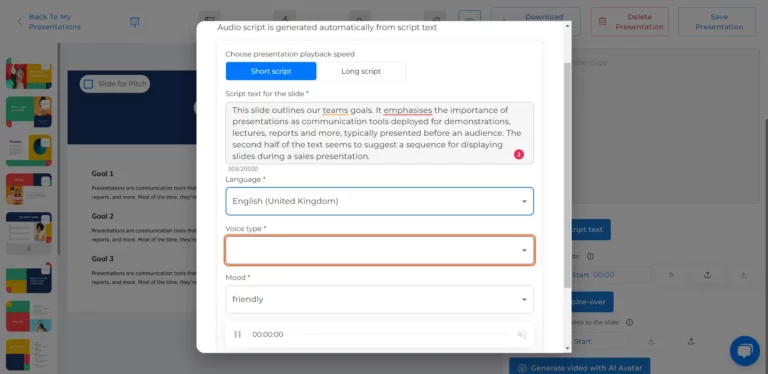Image resolution: width=768 pixels, height=374 pixels.
Task: Click info icon beside video to the slide
Action: point(629,322)
